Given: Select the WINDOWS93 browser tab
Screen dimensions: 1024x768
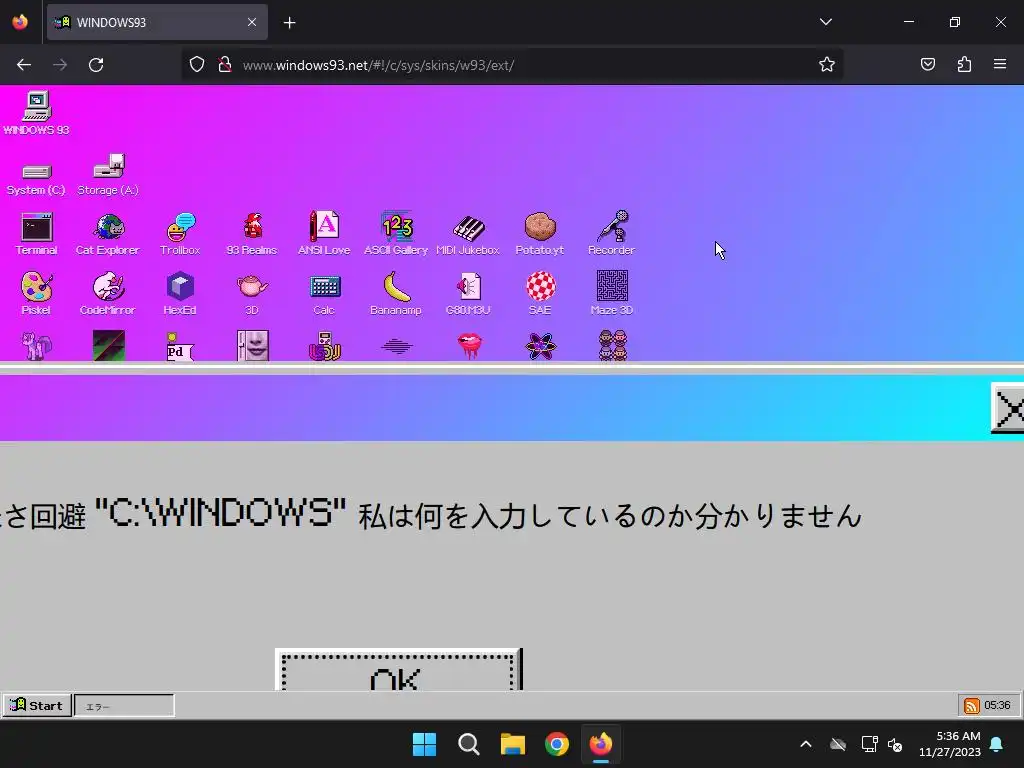Looking at the screenshot, I should (x=157, y=22).
